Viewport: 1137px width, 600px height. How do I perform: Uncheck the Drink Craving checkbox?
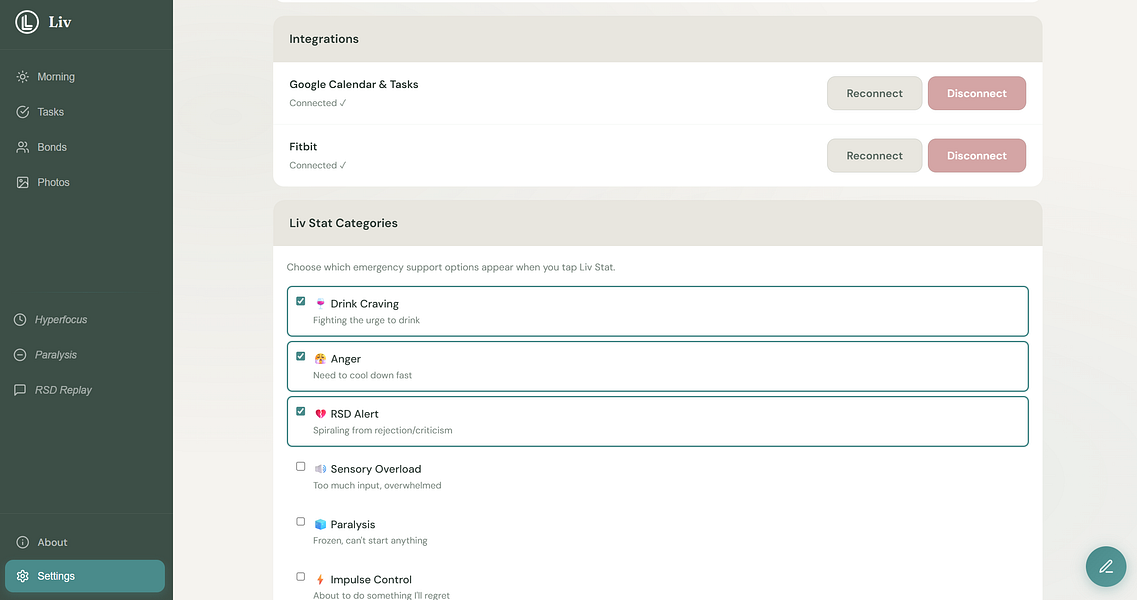(x=301, y=301)
